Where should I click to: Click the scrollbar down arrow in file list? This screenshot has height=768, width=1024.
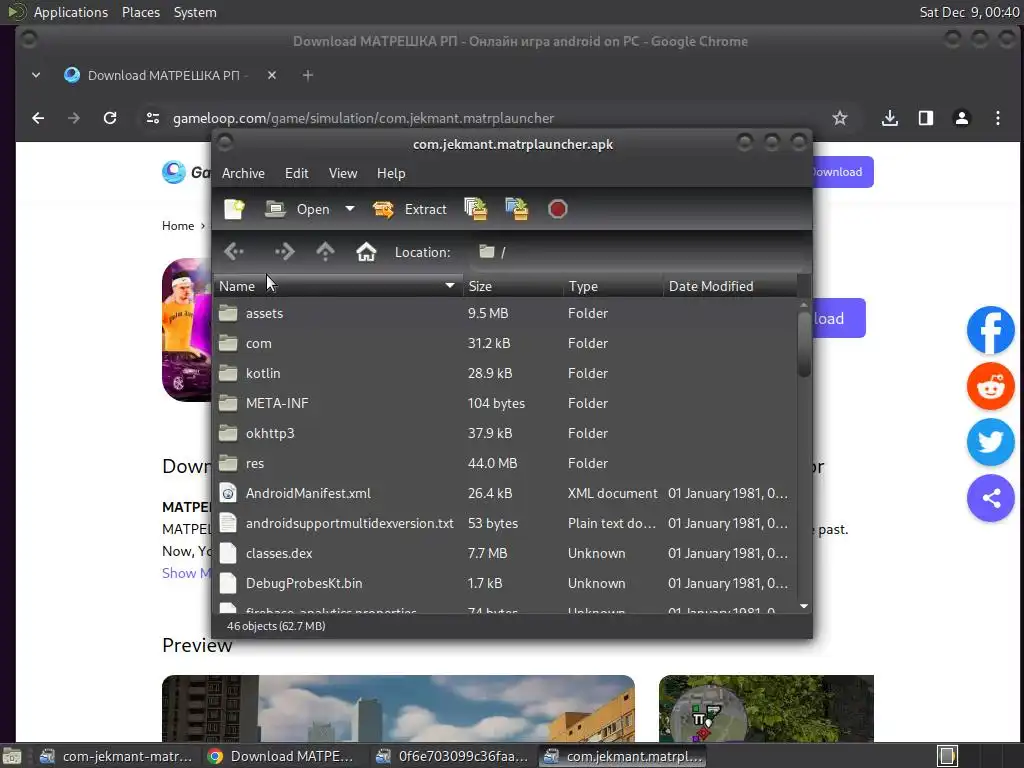pyautogui.click(x=804, y=606)
